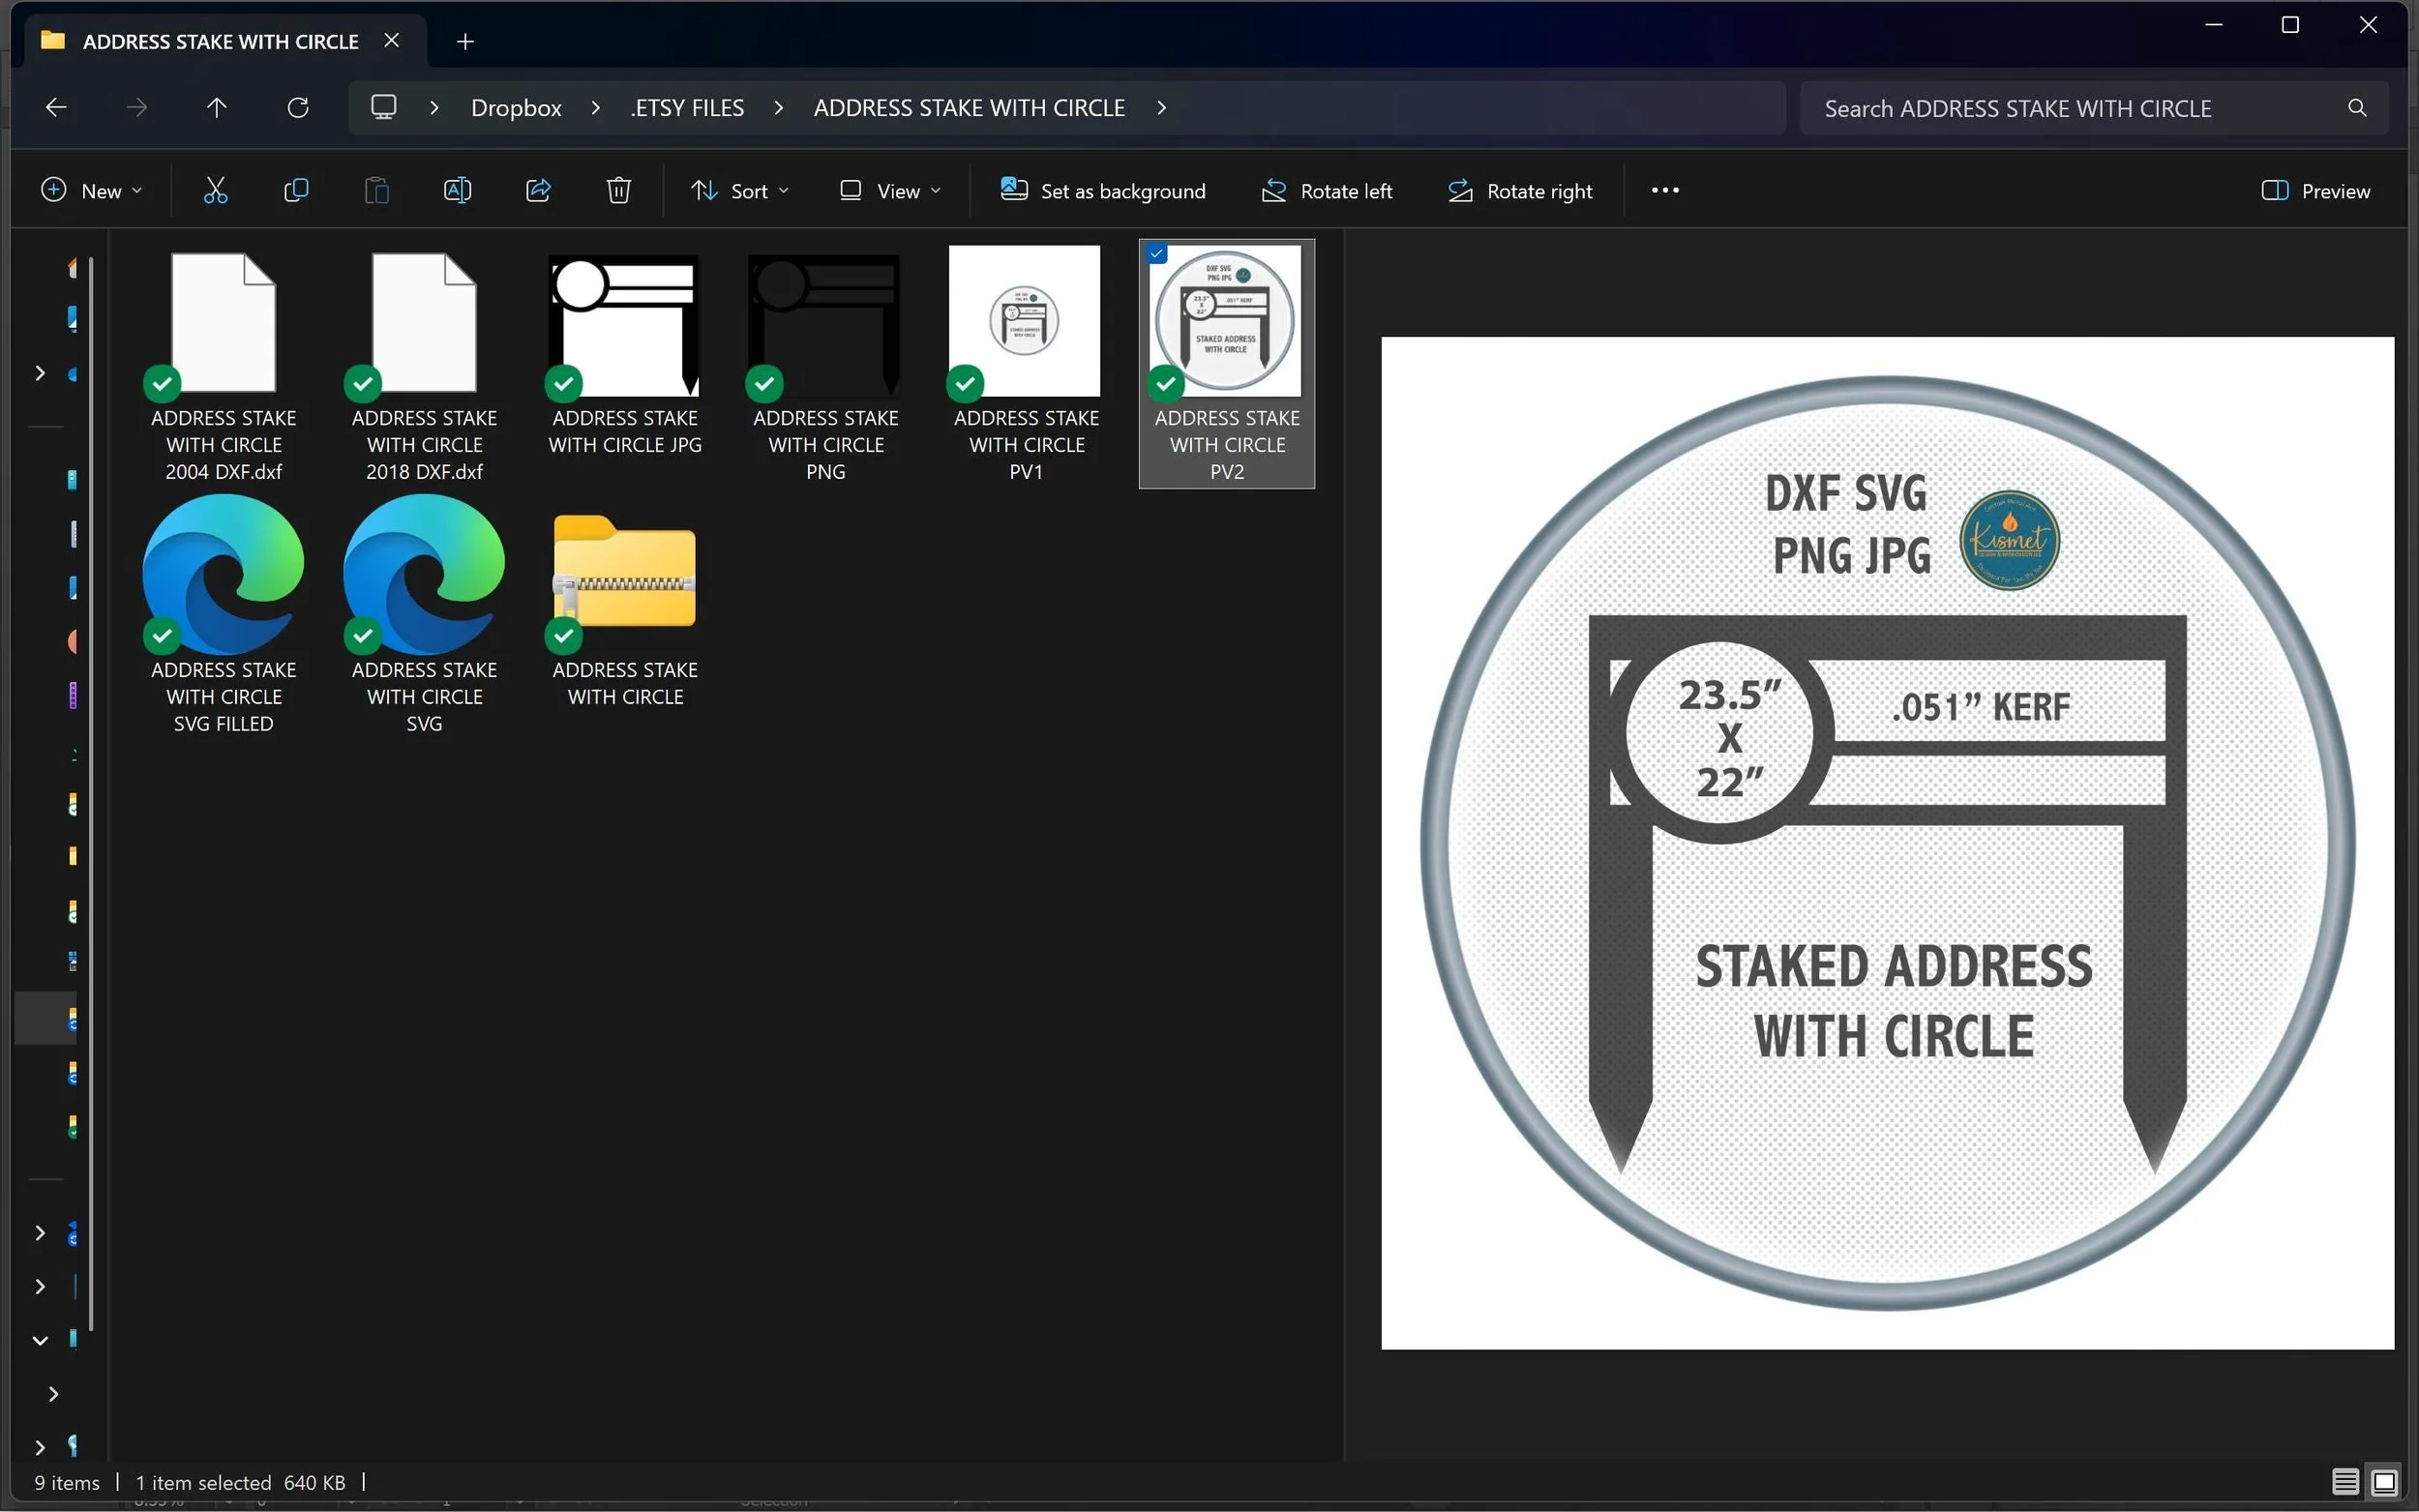Click the Cut scissors icon
The width and height of the screenshot is (2419, 1512).
(215, 190)
